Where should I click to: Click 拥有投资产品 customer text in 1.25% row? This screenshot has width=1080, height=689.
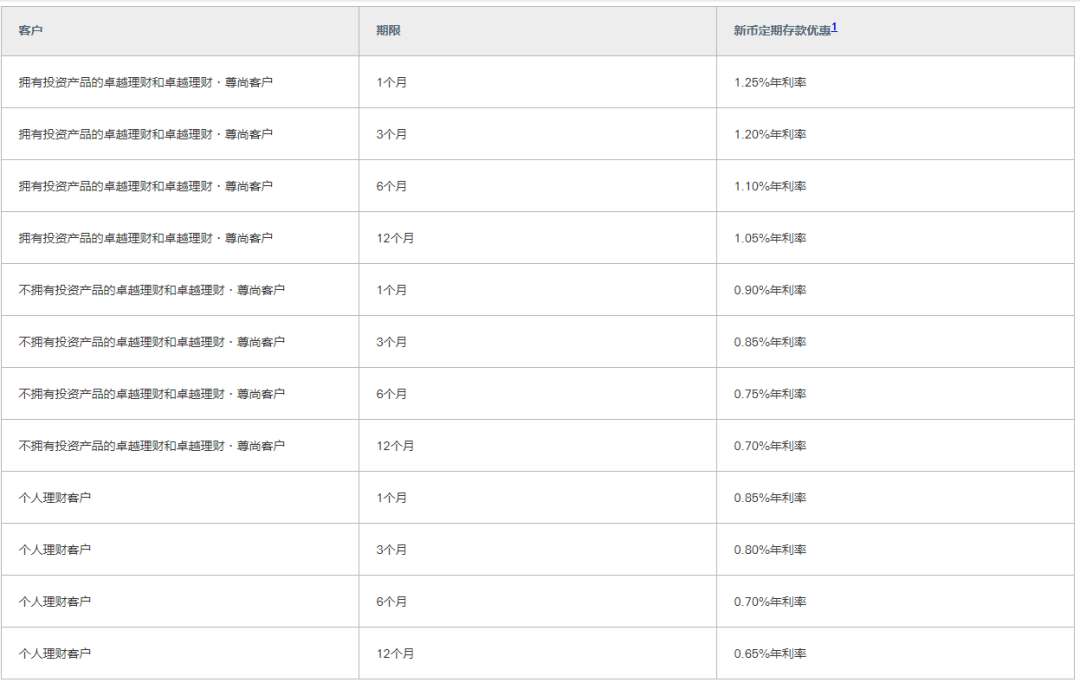click(145, 83)
